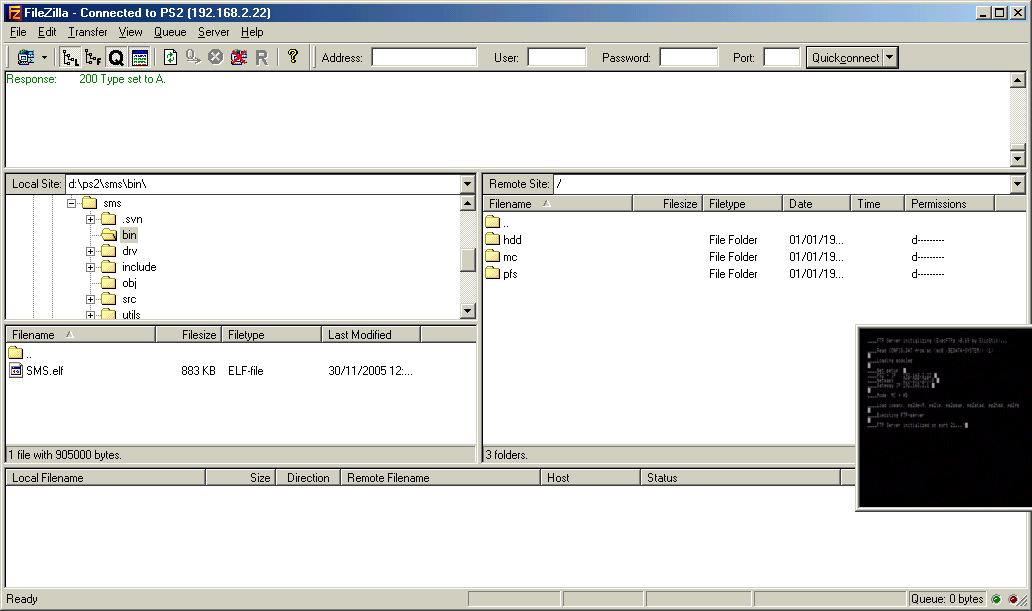
Task: Sort remote files by Date column
Action: [x=815, y=204]
